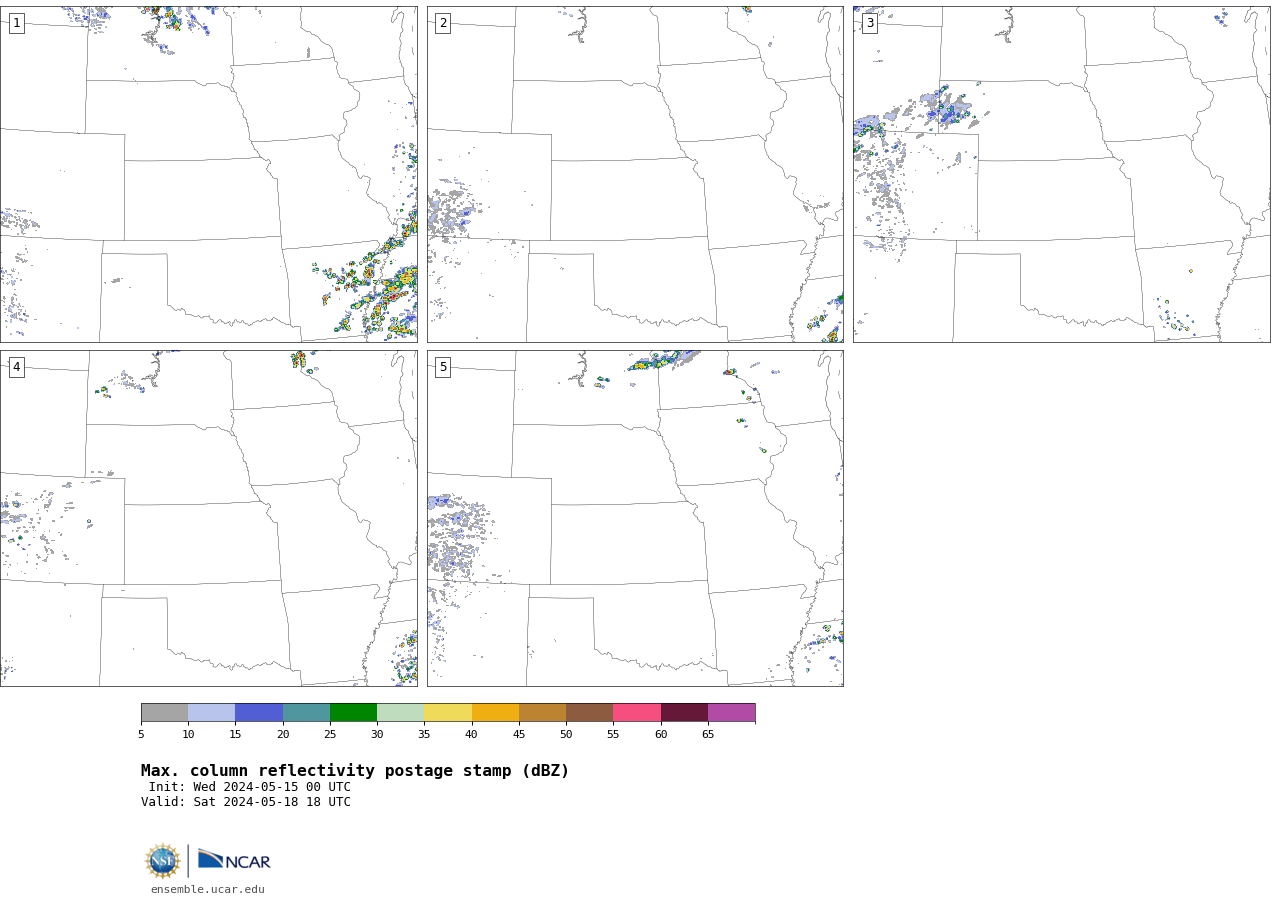The height and width of the screenshot is (901, 1280).
Task: Open ensemble member 5 map thumbnail
Action: point(635,518)
